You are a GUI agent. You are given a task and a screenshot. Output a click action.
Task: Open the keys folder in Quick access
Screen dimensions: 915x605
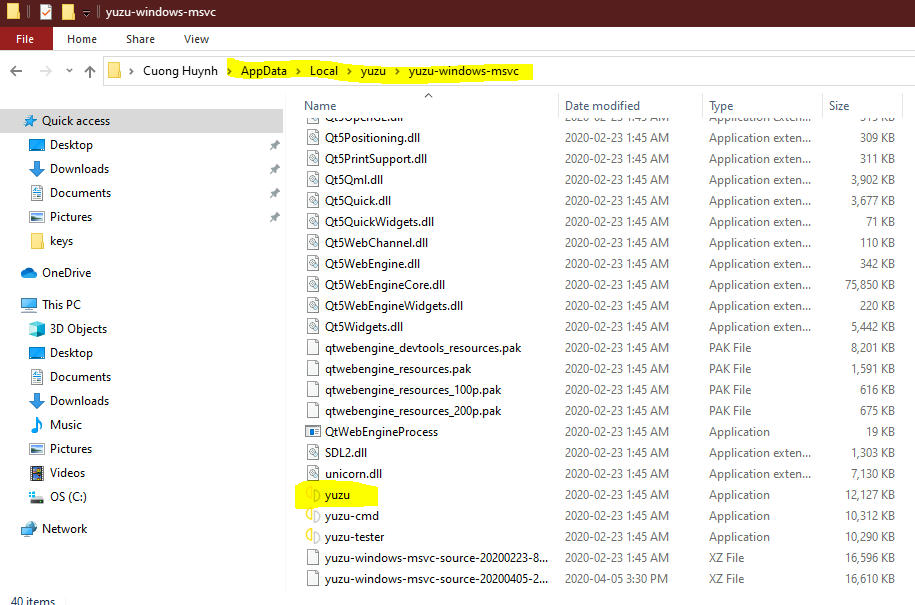pos(51,241)
